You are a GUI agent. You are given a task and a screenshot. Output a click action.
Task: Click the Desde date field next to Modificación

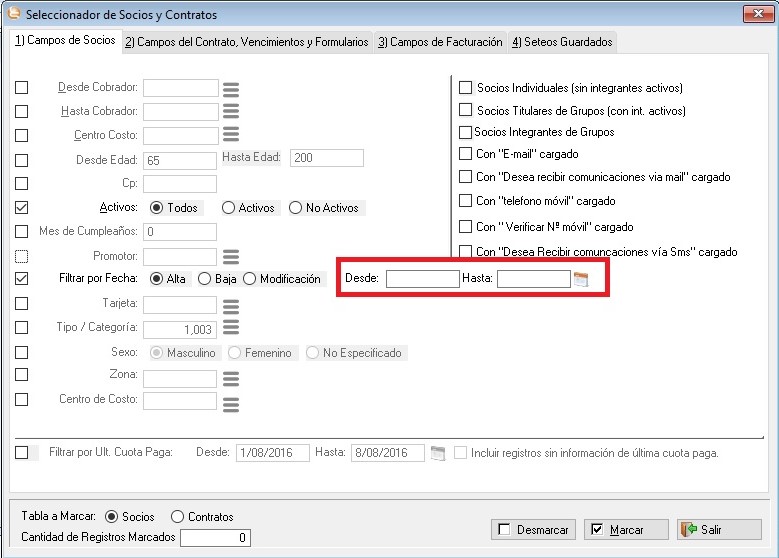422,279
